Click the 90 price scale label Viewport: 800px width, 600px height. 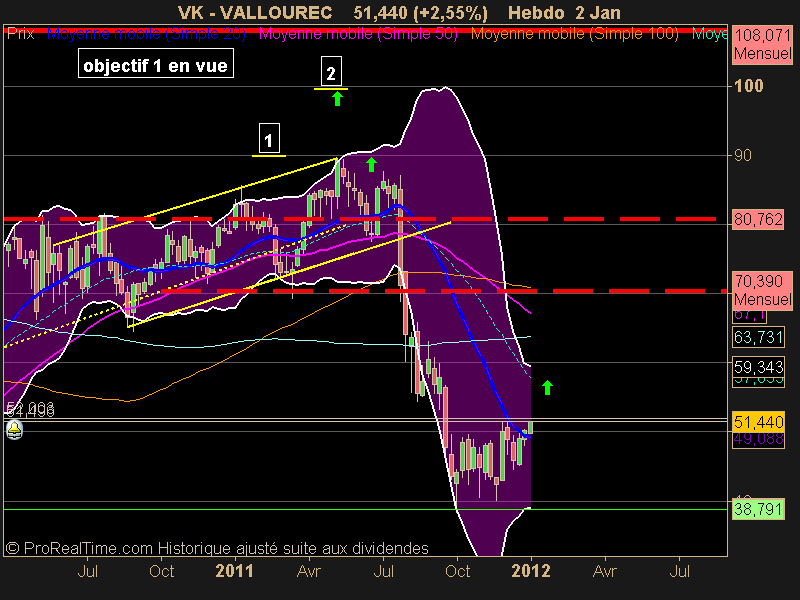[x=743, y=155]
